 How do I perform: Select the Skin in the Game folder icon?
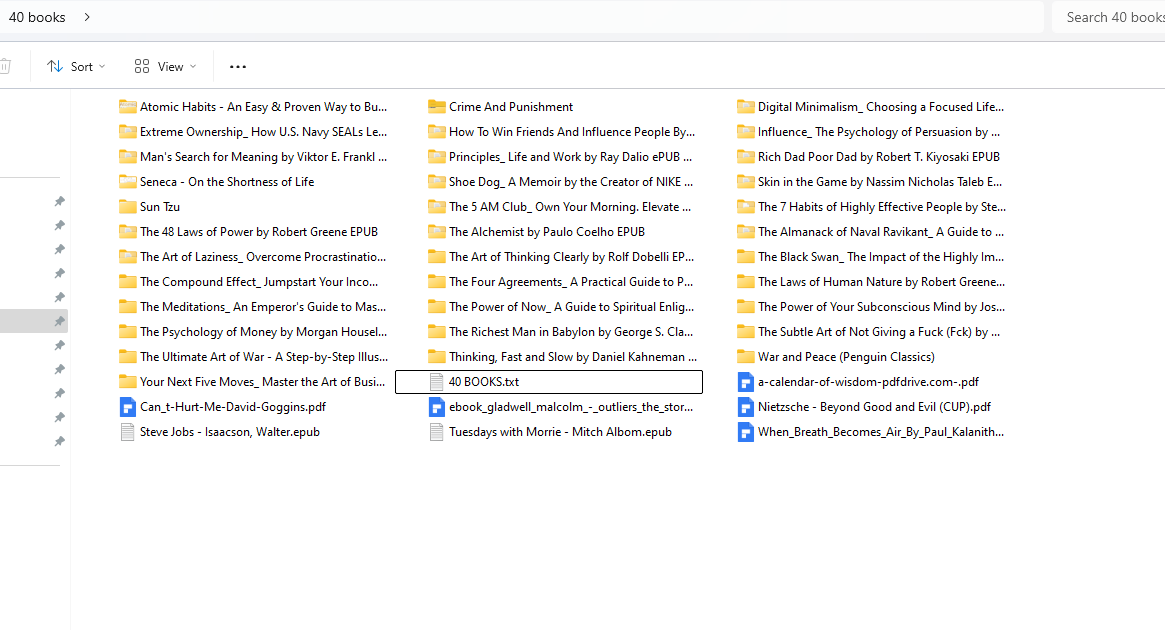746,182
